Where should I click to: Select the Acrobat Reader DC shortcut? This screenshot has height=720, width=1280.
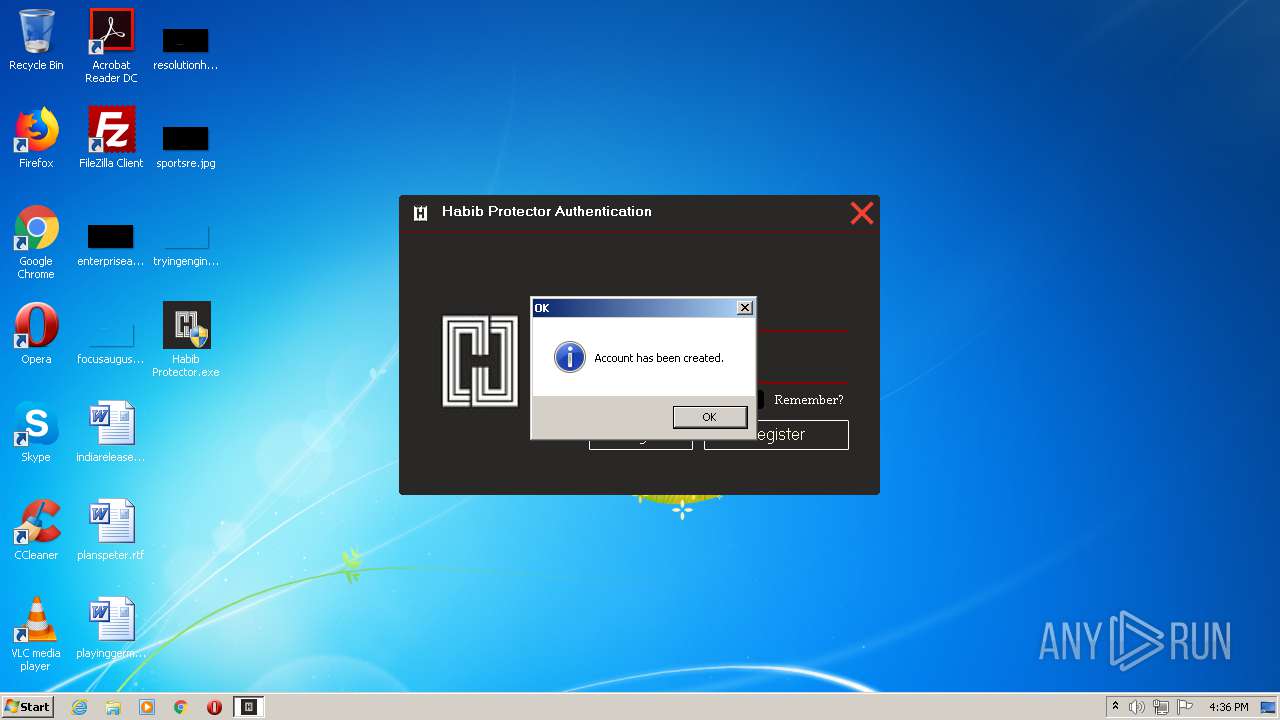click(x=111, y=46)
